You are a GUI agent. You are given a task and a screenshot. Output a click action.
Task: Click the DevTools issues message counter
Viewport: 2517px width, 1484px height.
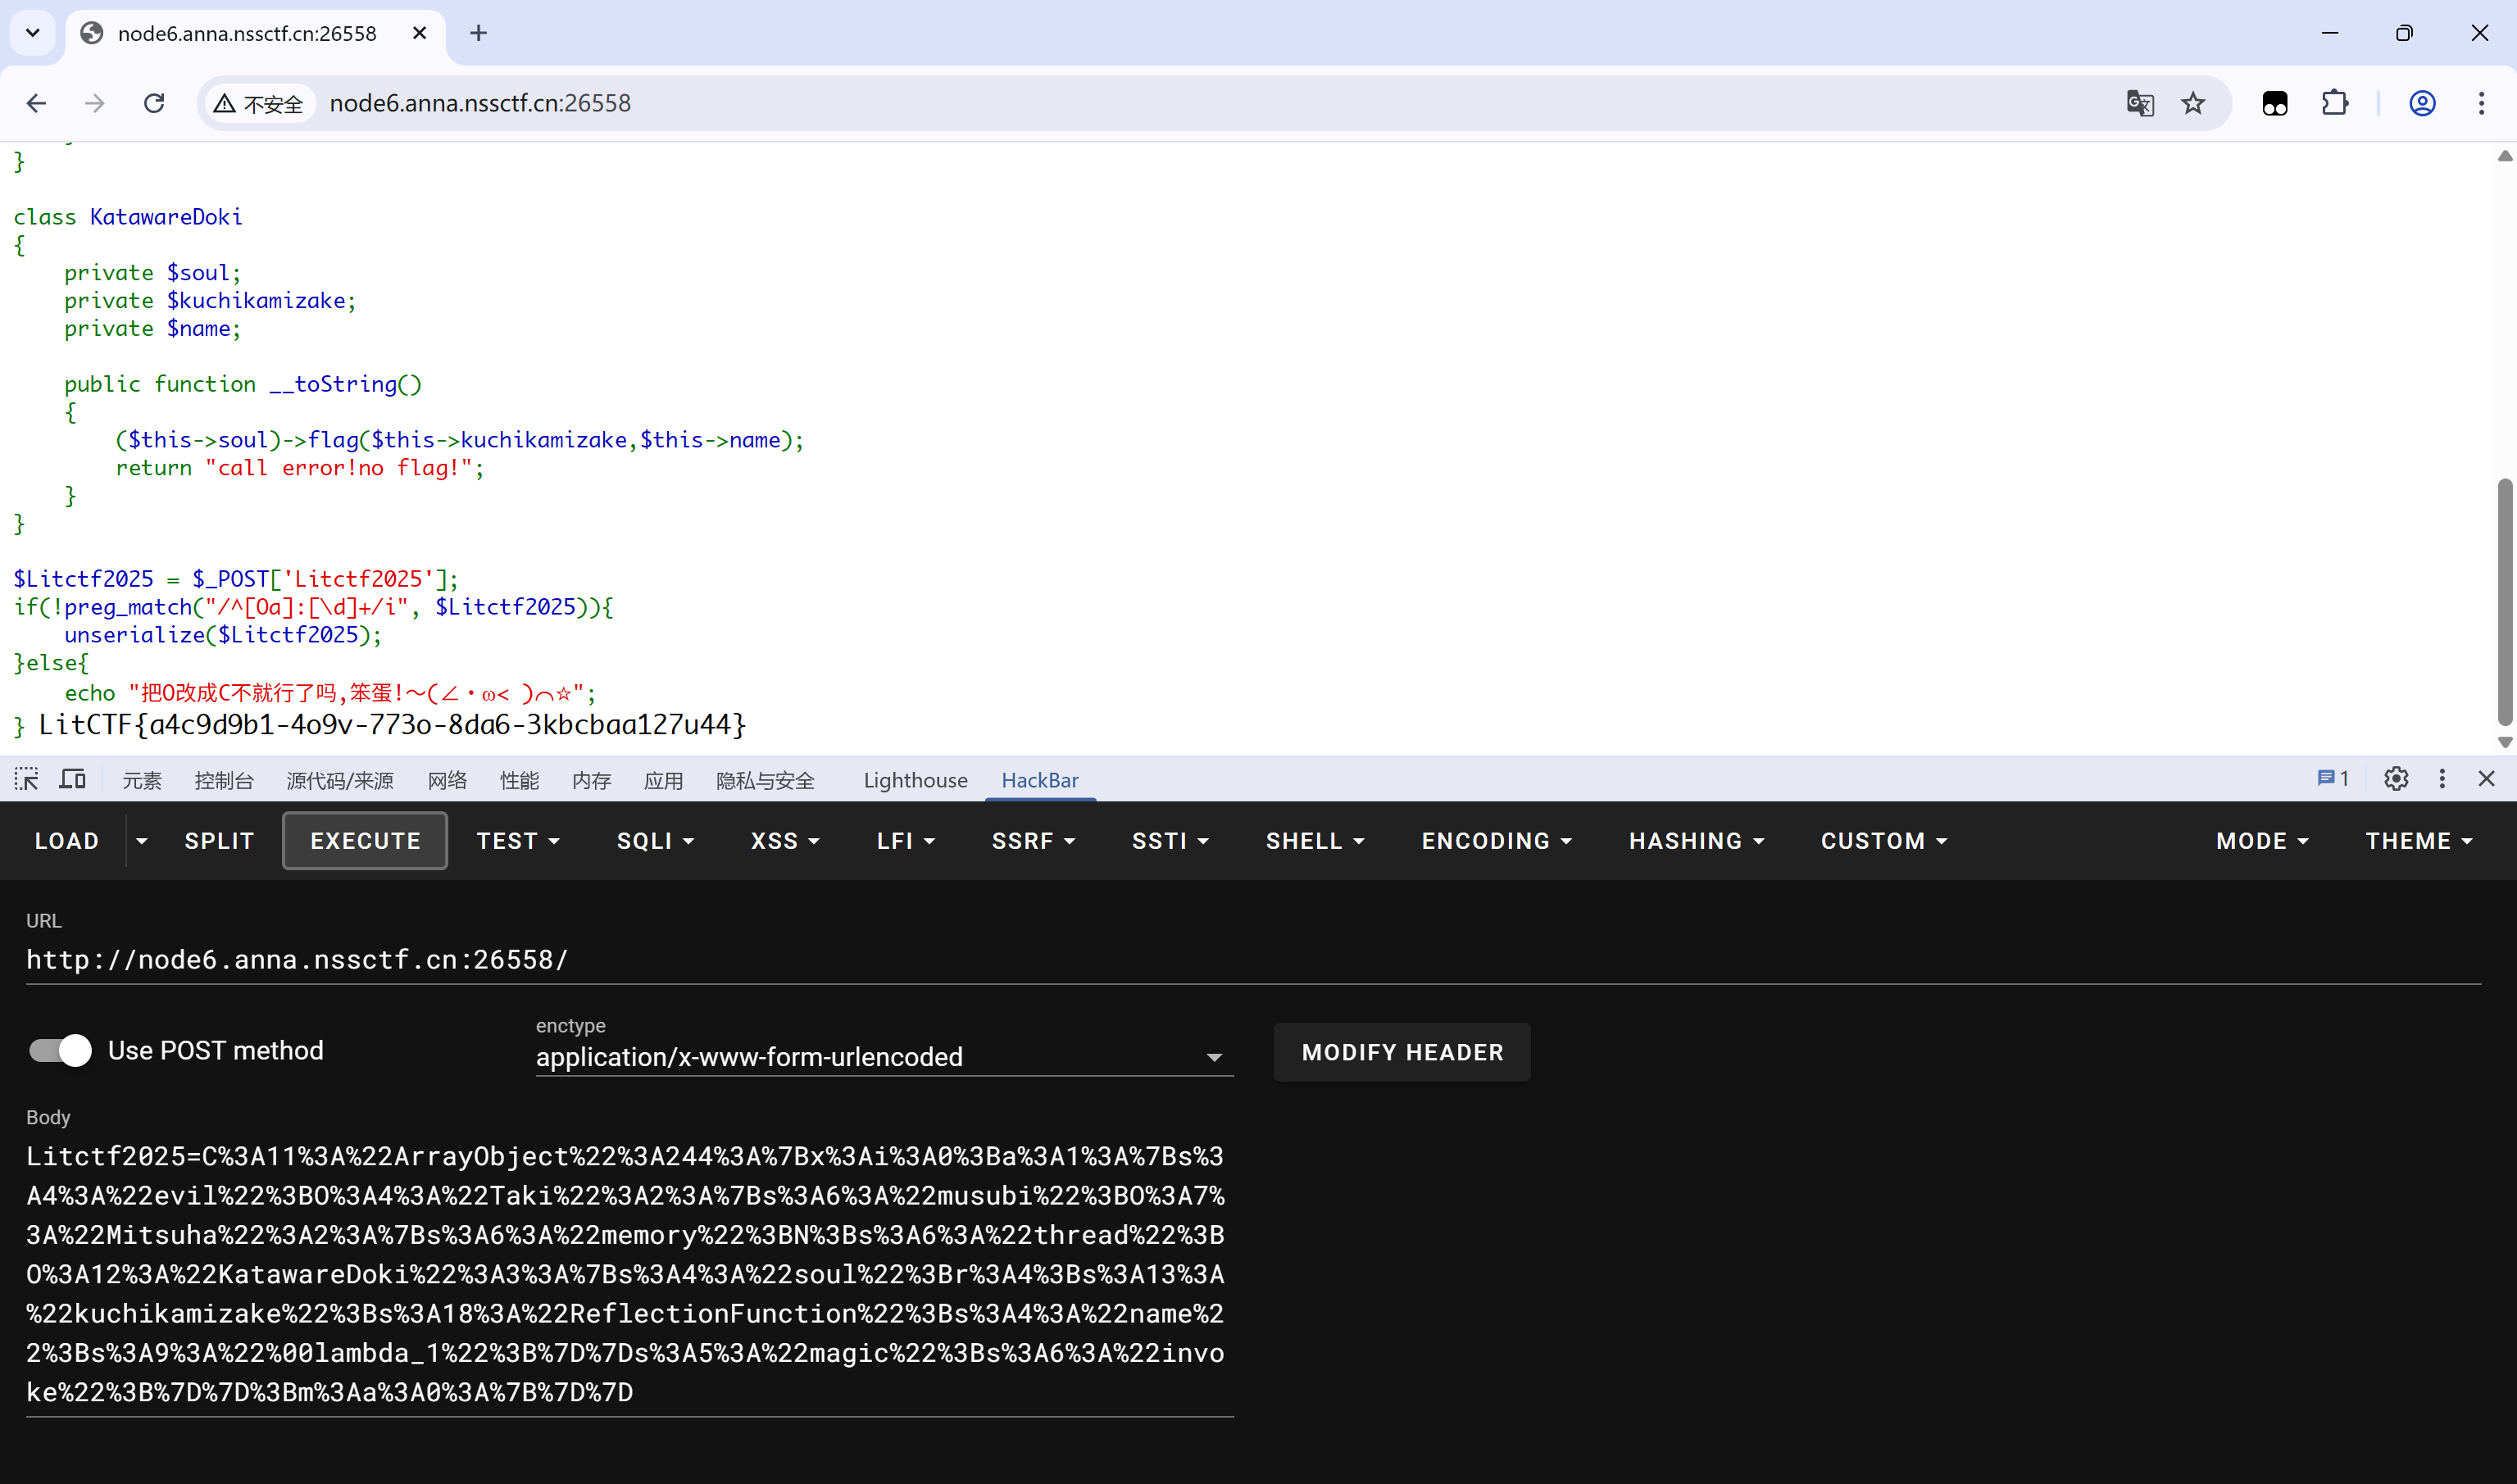pos(2332,779)
